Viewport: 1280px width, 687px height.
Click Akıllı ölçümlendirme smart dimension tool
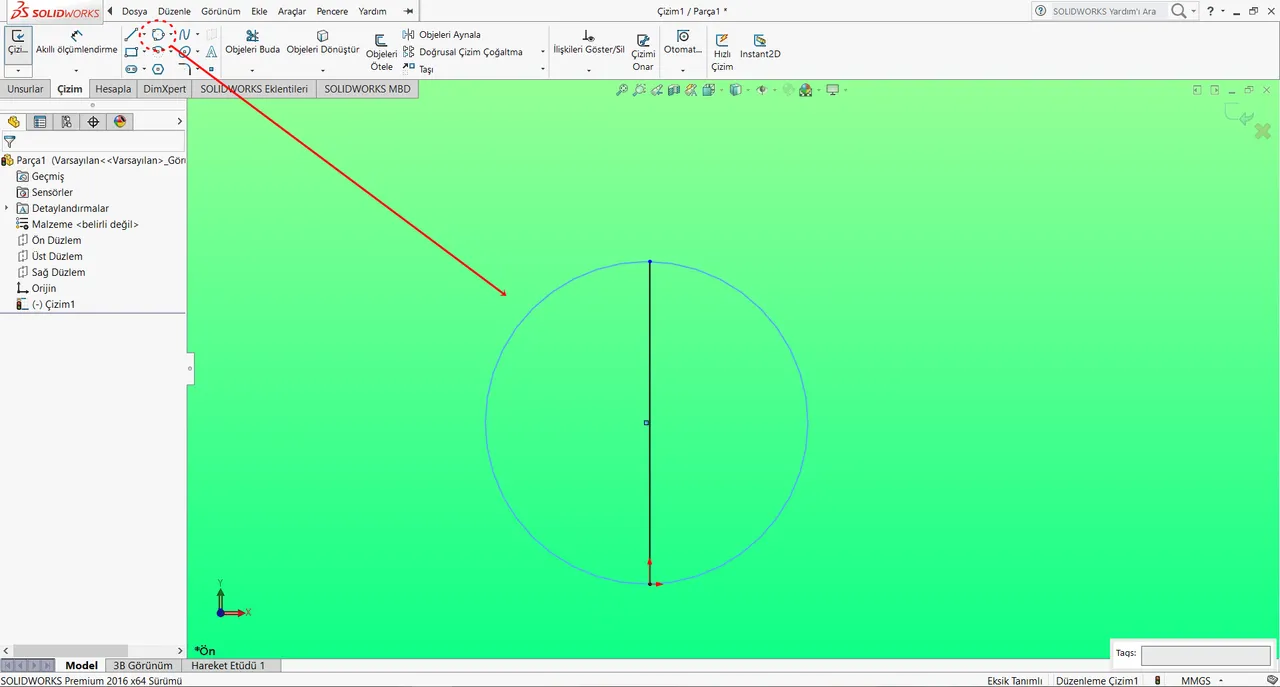[x=76, y=42]
